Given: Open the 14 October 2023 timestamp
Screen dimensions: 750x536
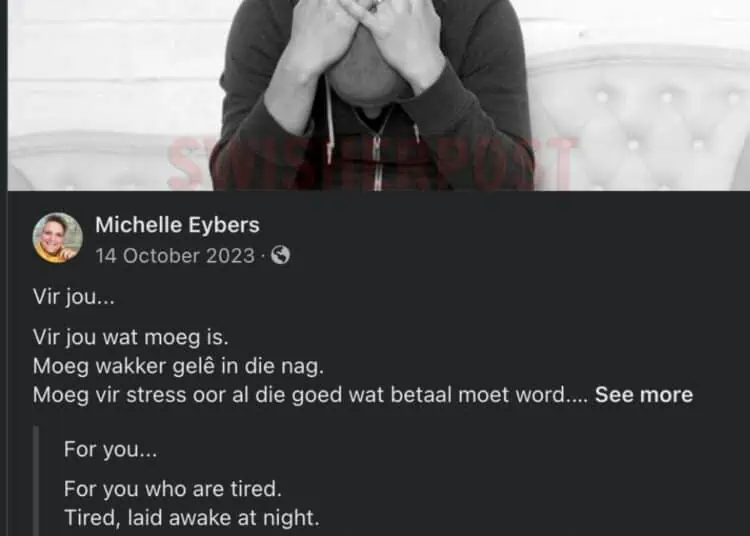Looking at the screenshot, I should click(175, 256).
